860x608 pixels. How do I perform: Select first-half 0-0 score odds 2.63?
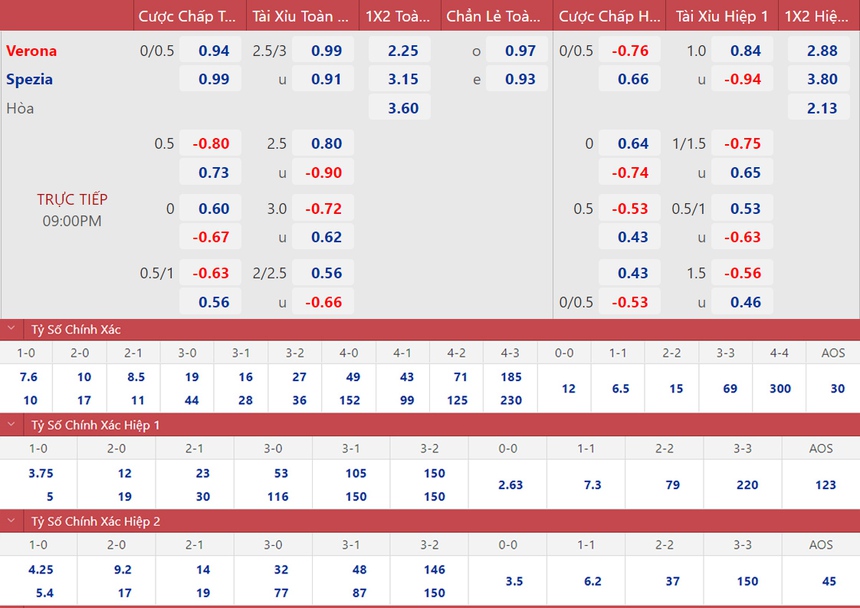coord(510,484)
